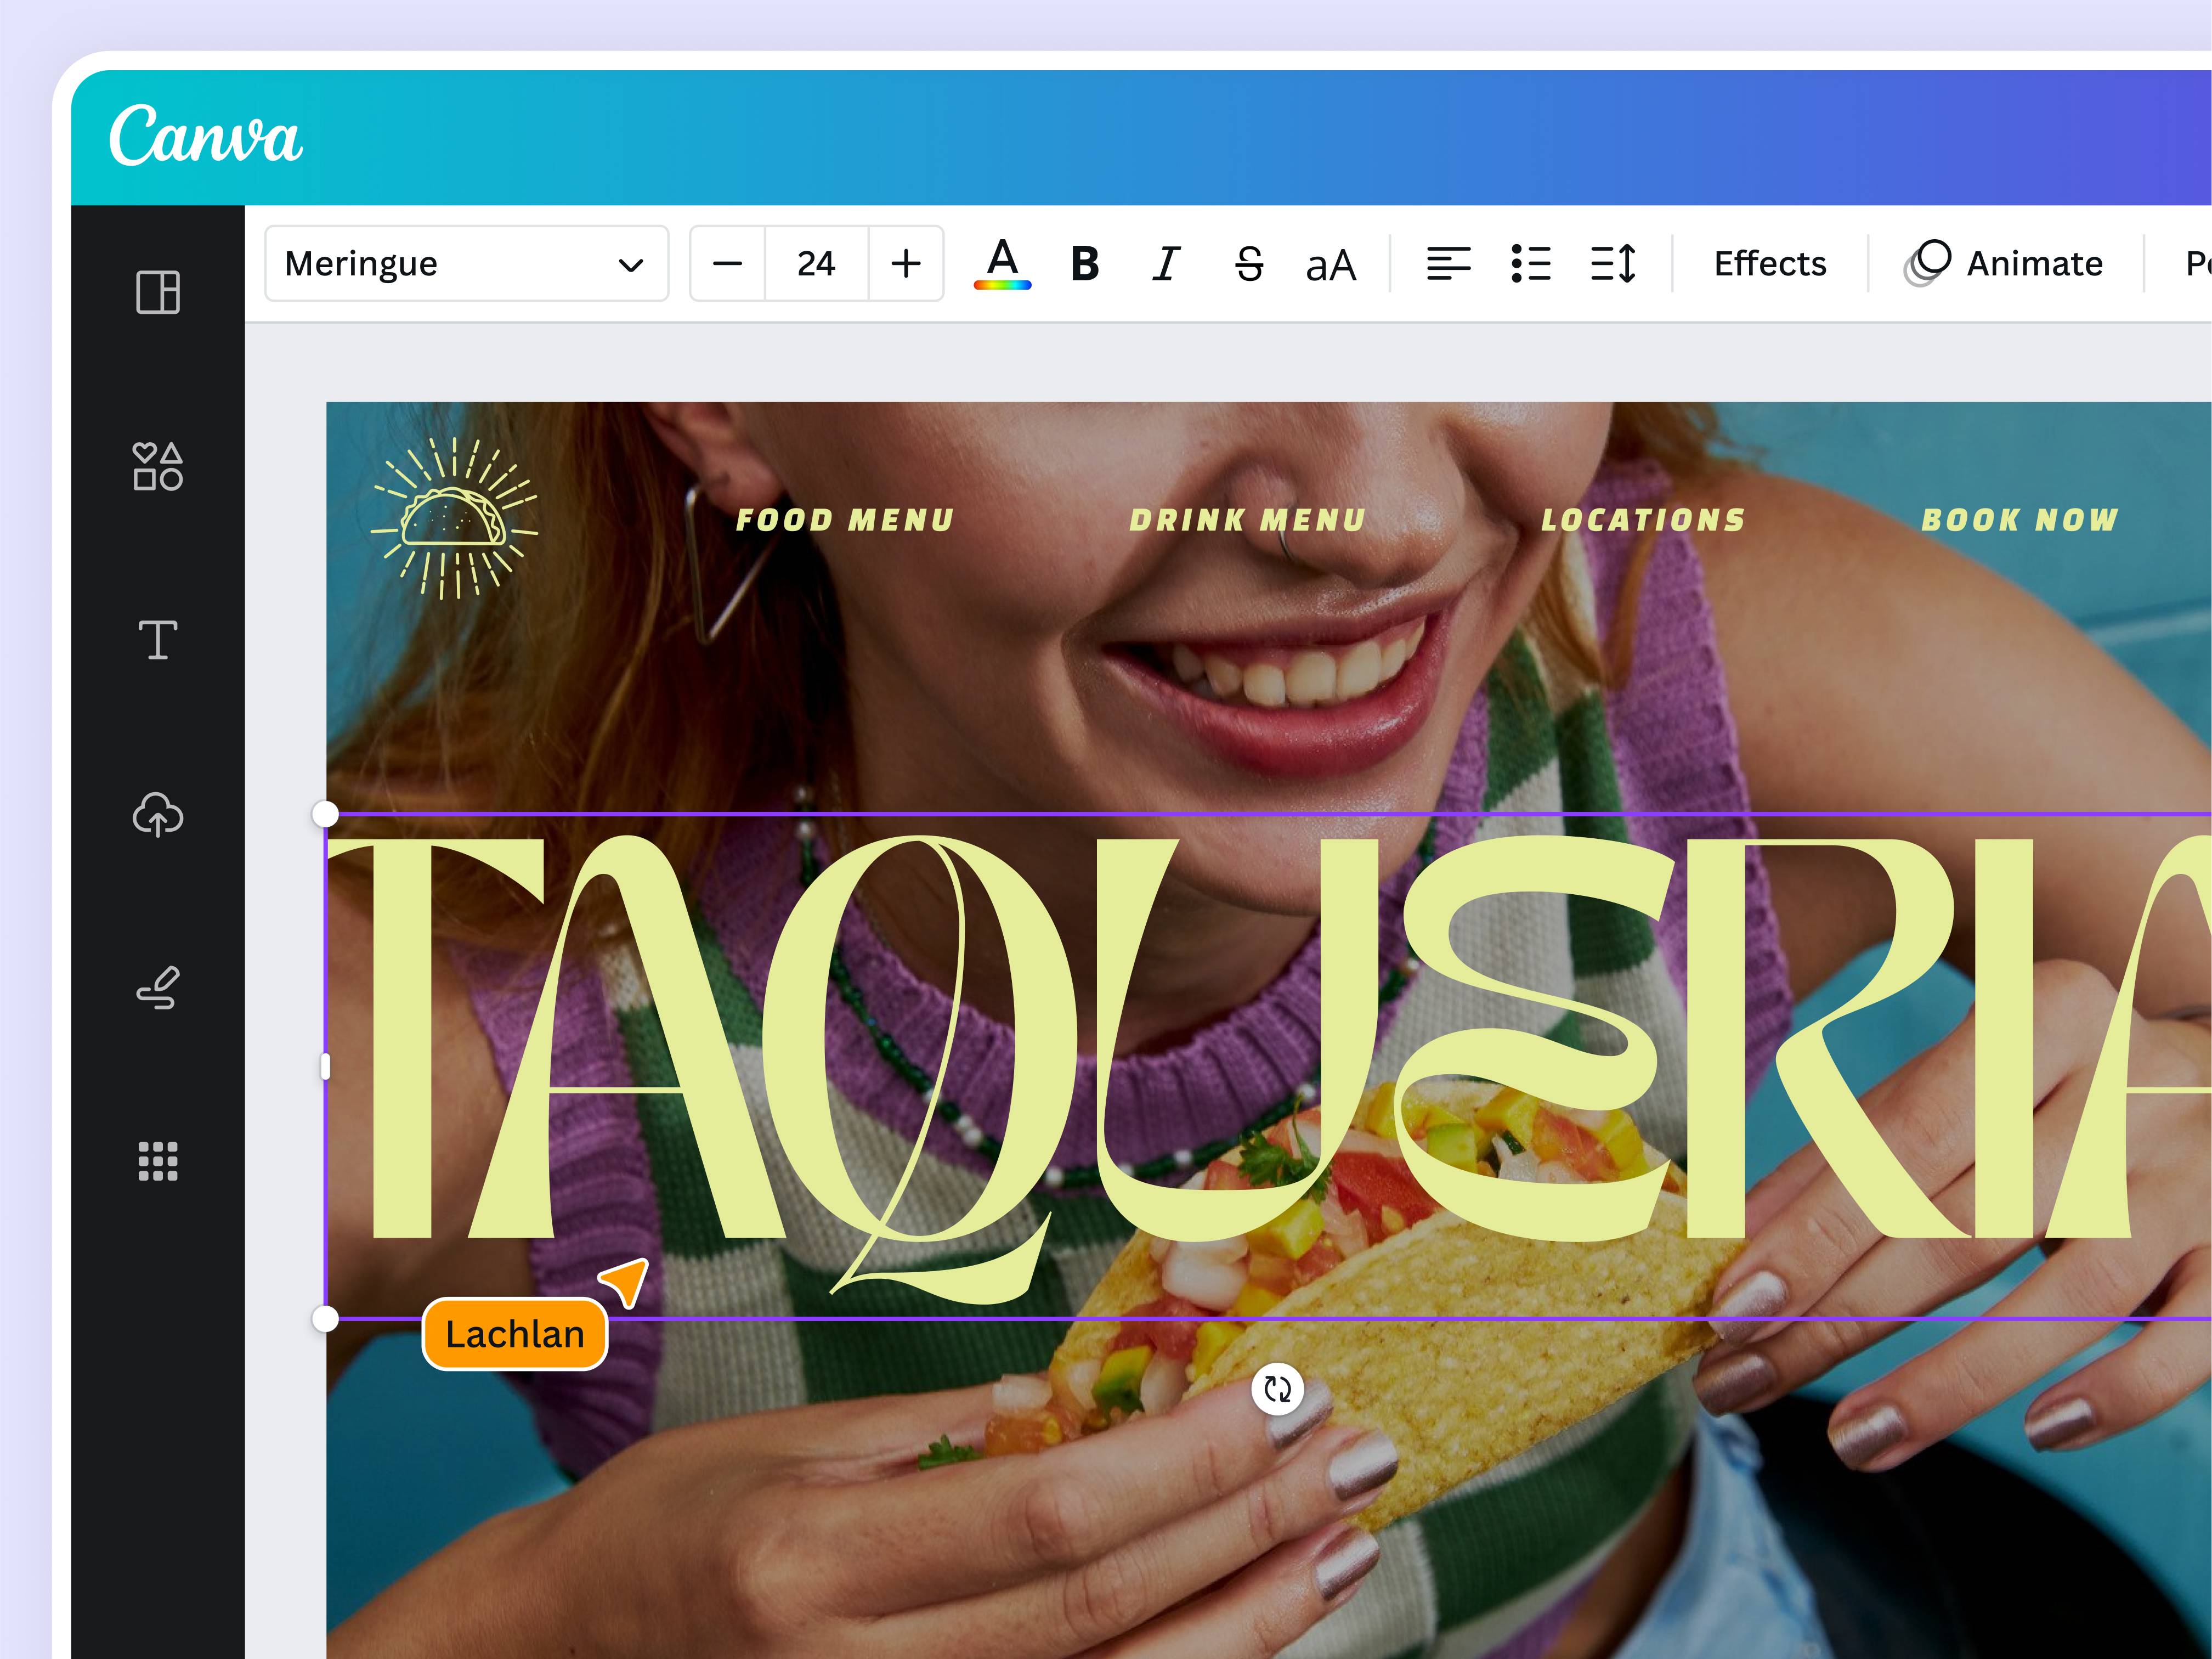Open the Templates/Design panel in the sidebar
The height and width of the screenshot is (1659, 2212).
pos(158,292)
